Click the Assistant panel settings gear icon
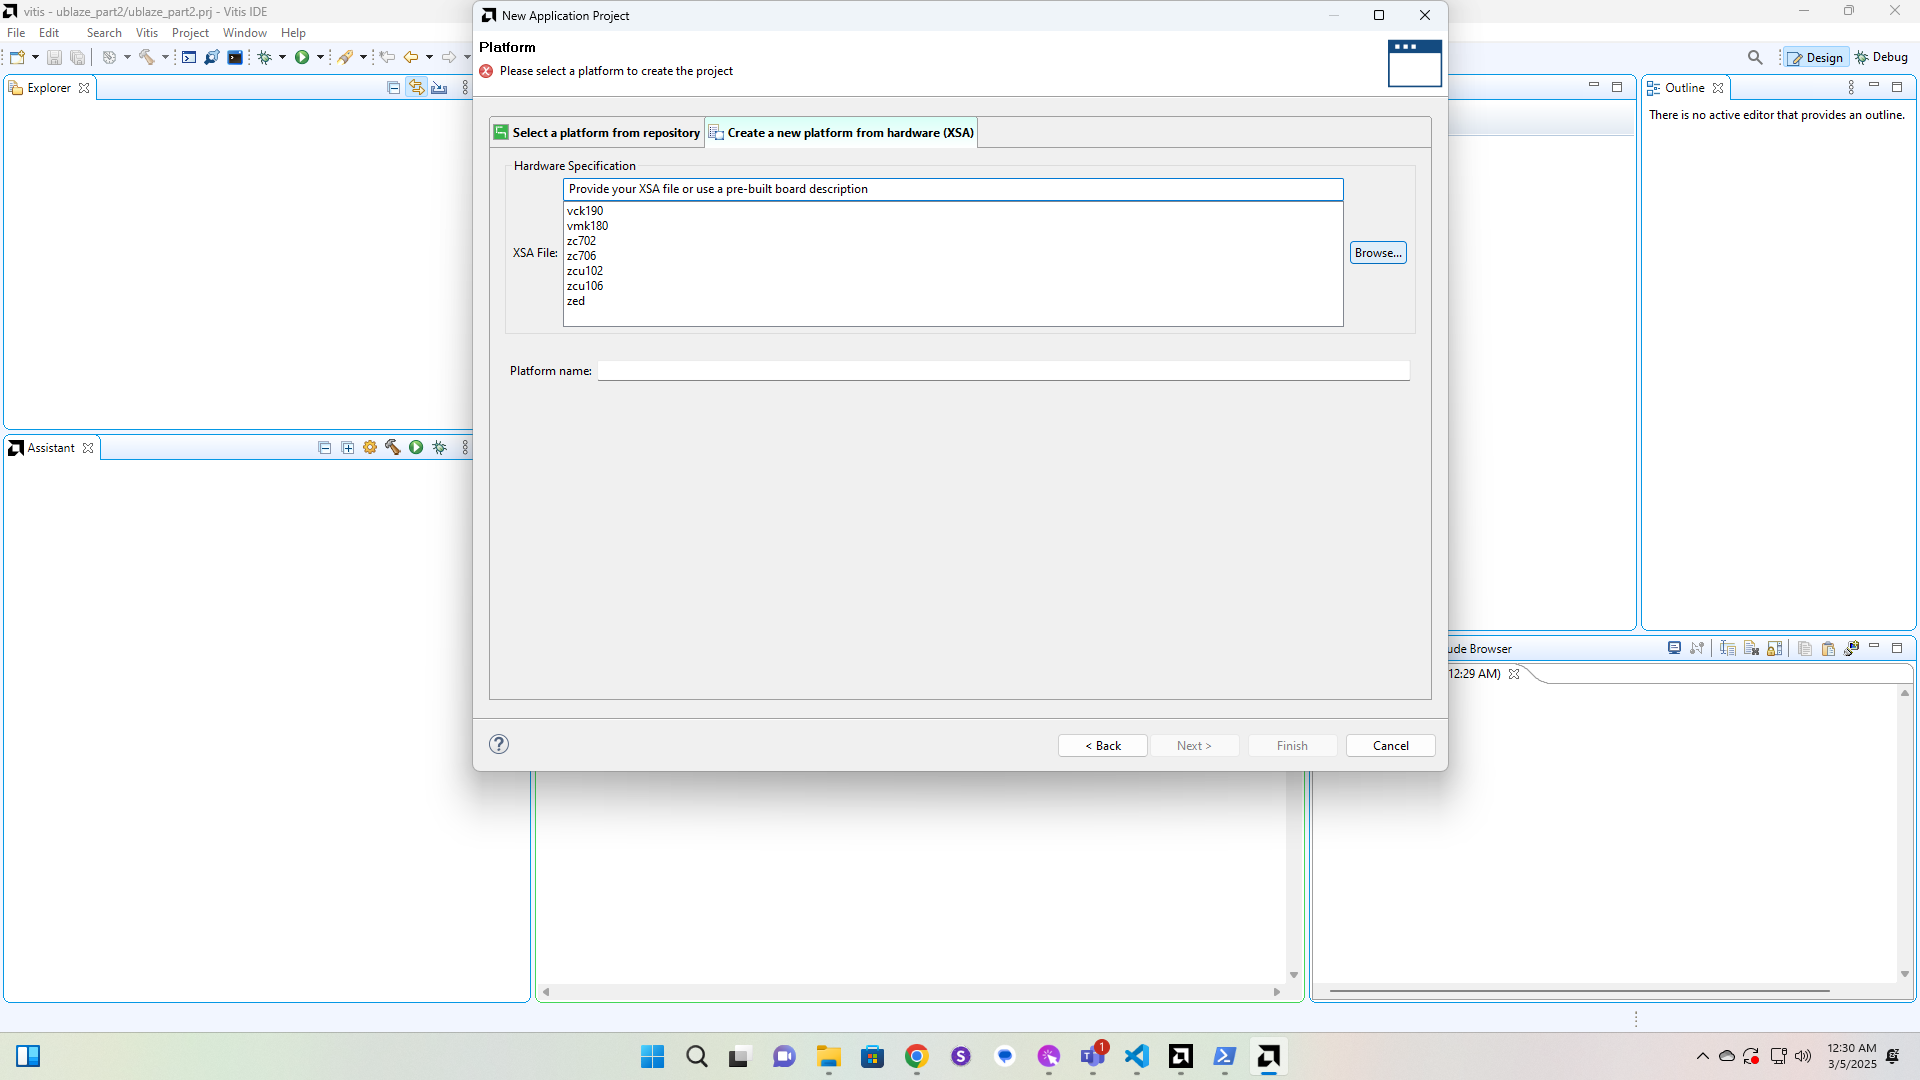The image size is (1920, 1080). point(370,448)
